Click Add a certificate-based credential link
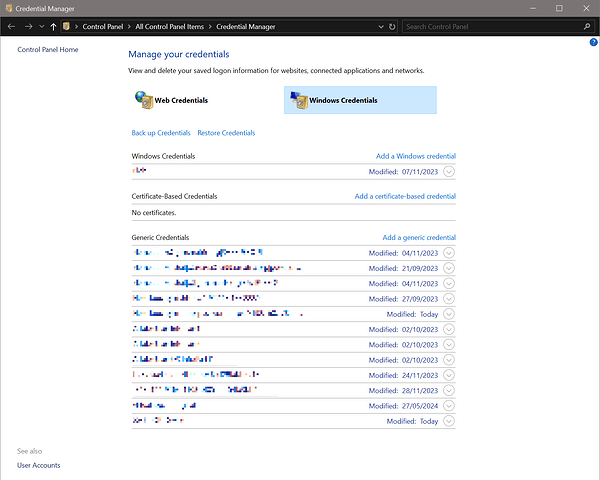Screen dimensions: 600x480 (x=405, y=196)
